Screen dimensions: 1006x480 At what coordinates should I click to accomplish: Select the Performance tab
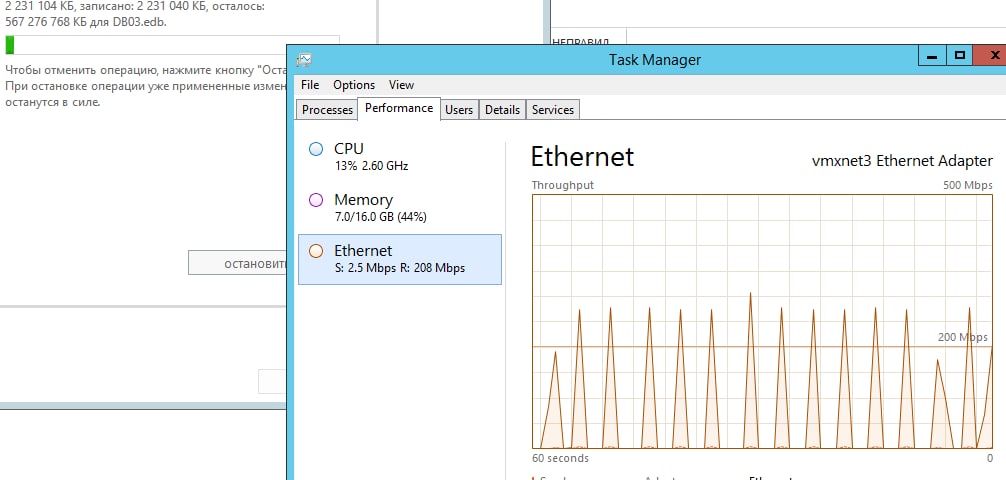click(x=399, y=108)
